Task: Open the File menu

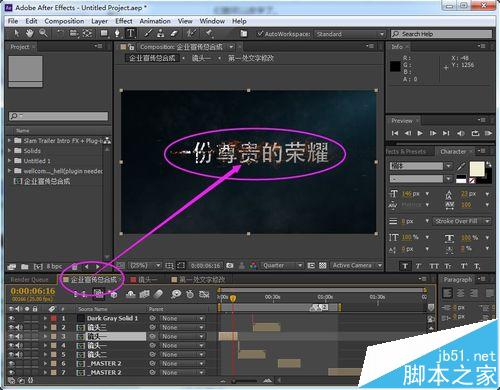Action: tap(13, 21)
